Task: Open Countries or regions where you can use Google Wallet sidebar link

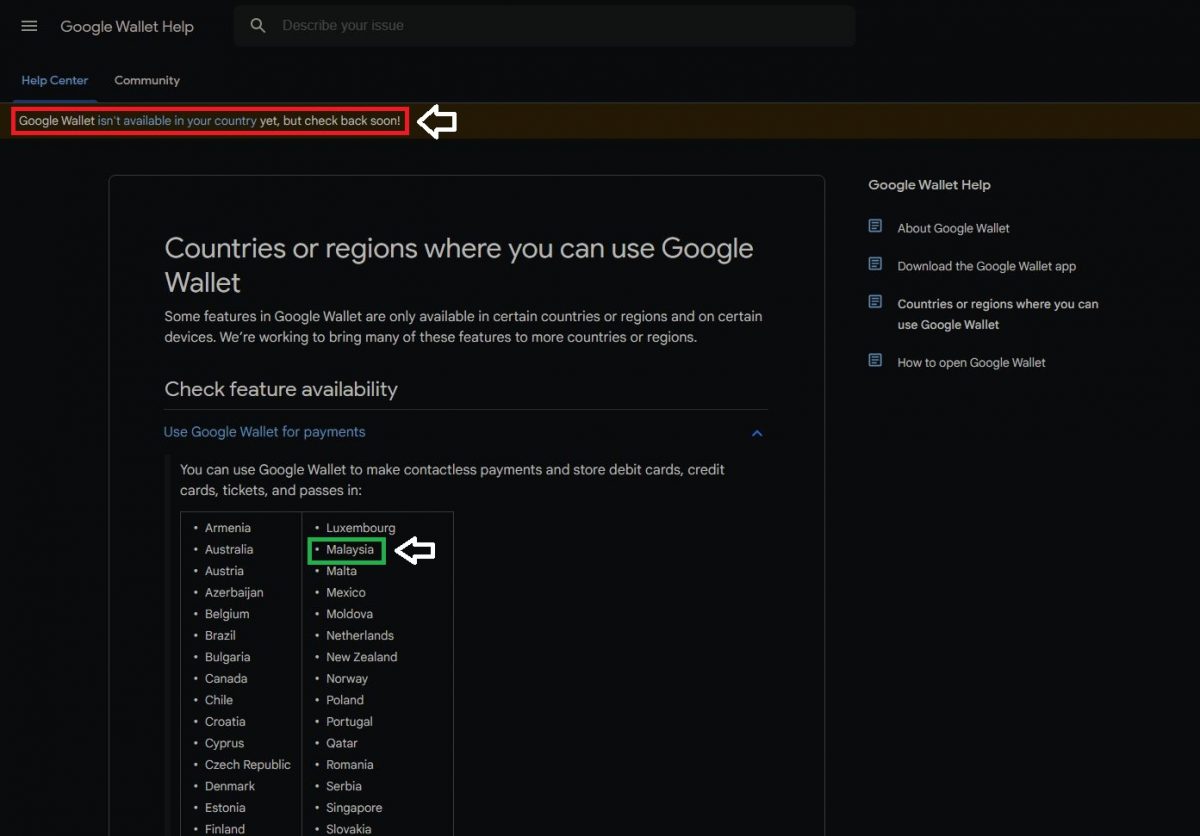Action: (x=997, y=314)
